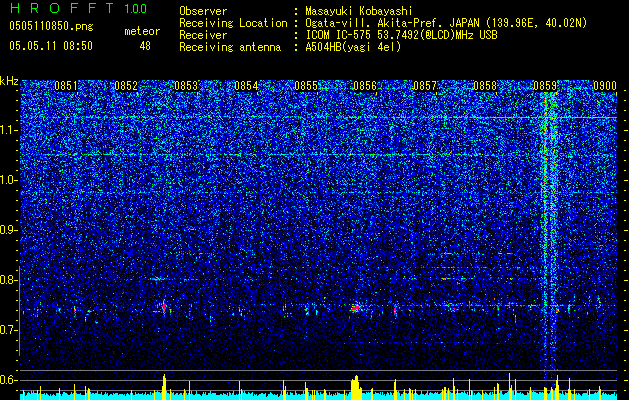Screen dimensions: 629x400
Task: Click the strong red meteor echo near 0856
Action: (355, 308)
